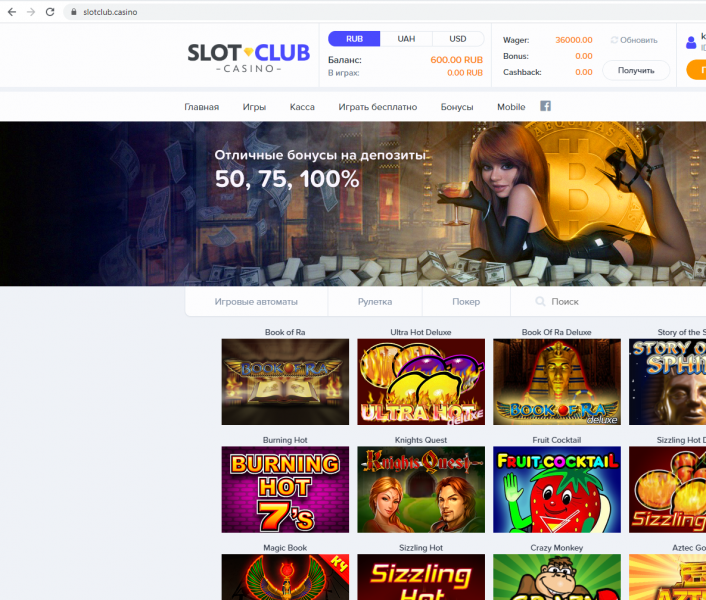The width and height of the screenshot is (706, 600).
Task: Click the Поиск game search field
Action: click(608, 302)
